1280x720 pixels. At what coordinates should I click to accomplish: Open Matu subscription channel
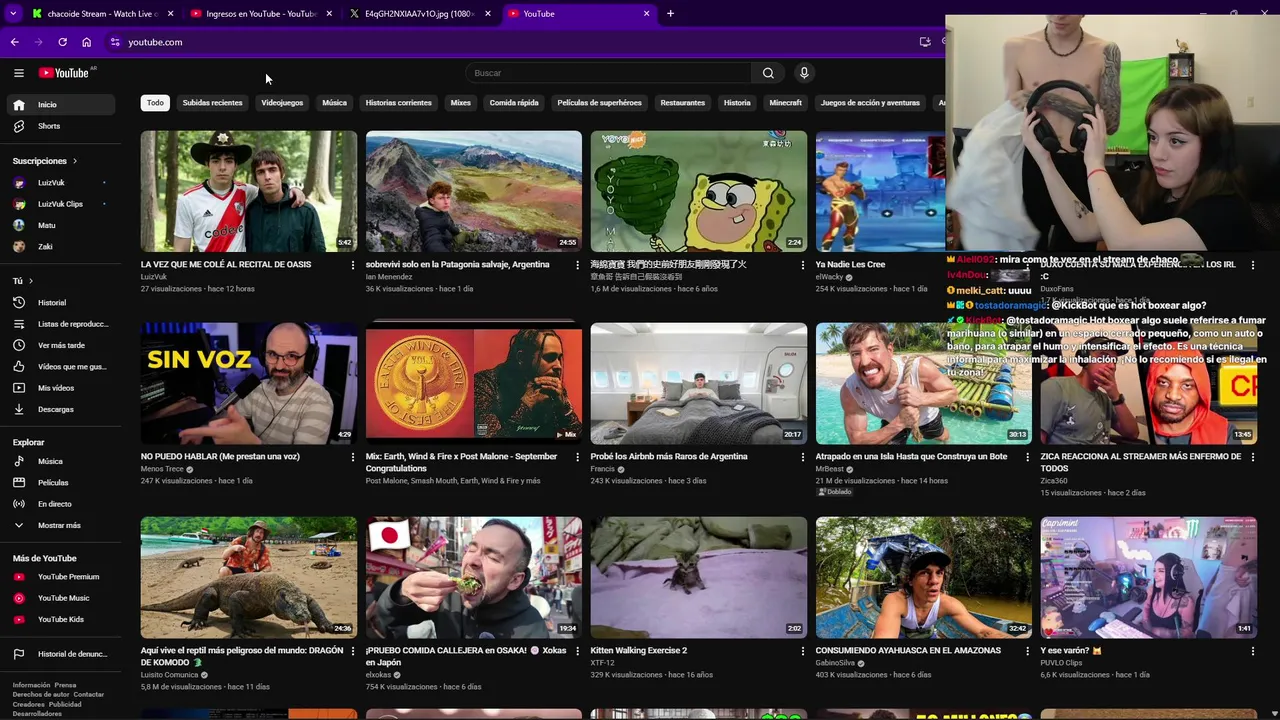62,225
